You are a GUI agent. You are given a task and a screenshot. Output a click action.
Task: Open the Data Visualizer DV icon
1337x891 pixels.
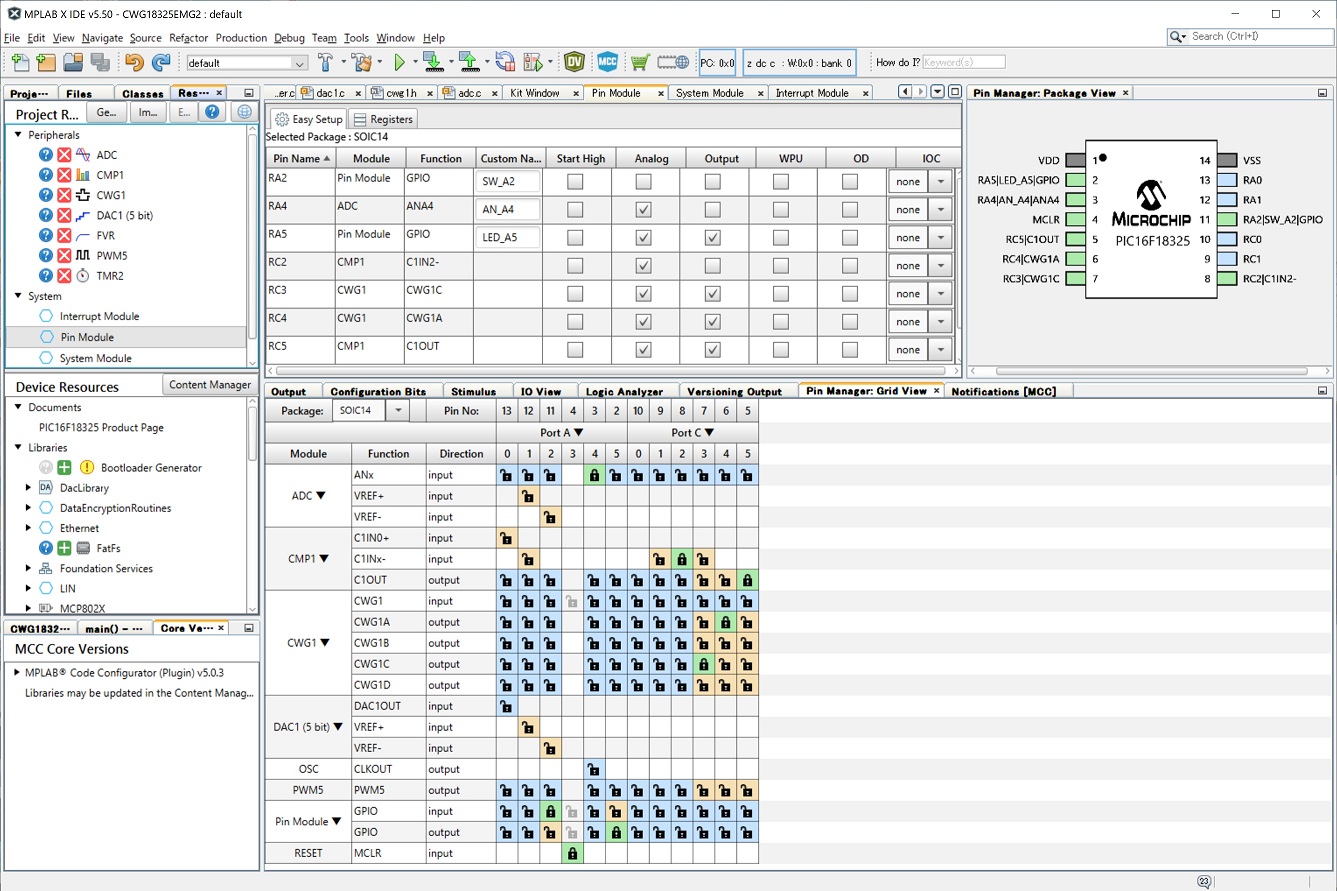point(574,62)
